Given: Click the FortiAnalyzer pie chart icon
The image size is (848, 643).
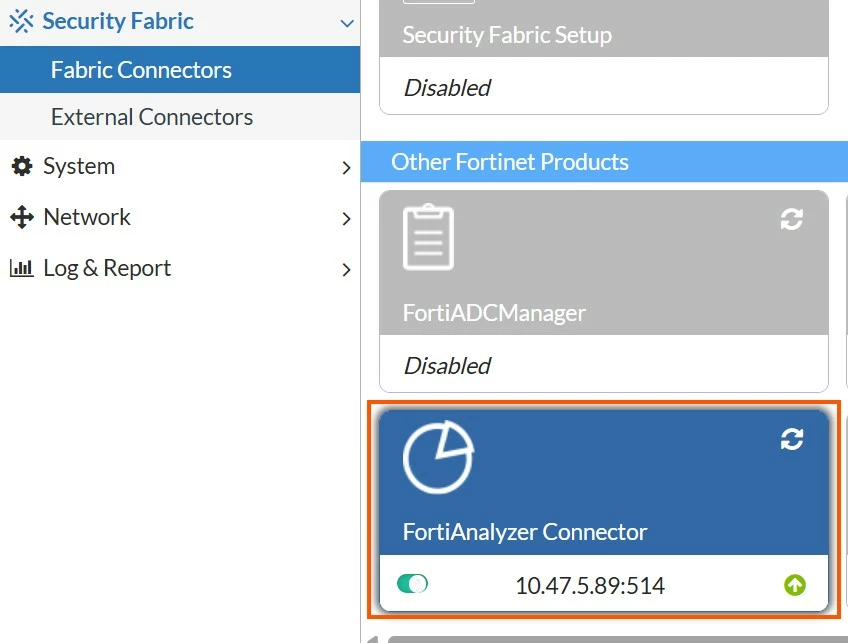Looking at the screenshot, I should click(x=438, y=457).
